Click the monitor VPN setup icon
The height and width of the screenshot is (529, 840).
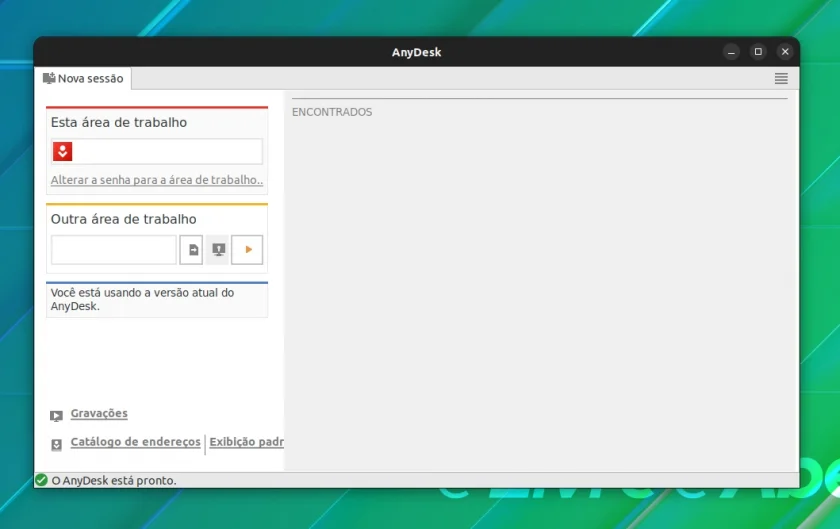(x=218, y=250)
